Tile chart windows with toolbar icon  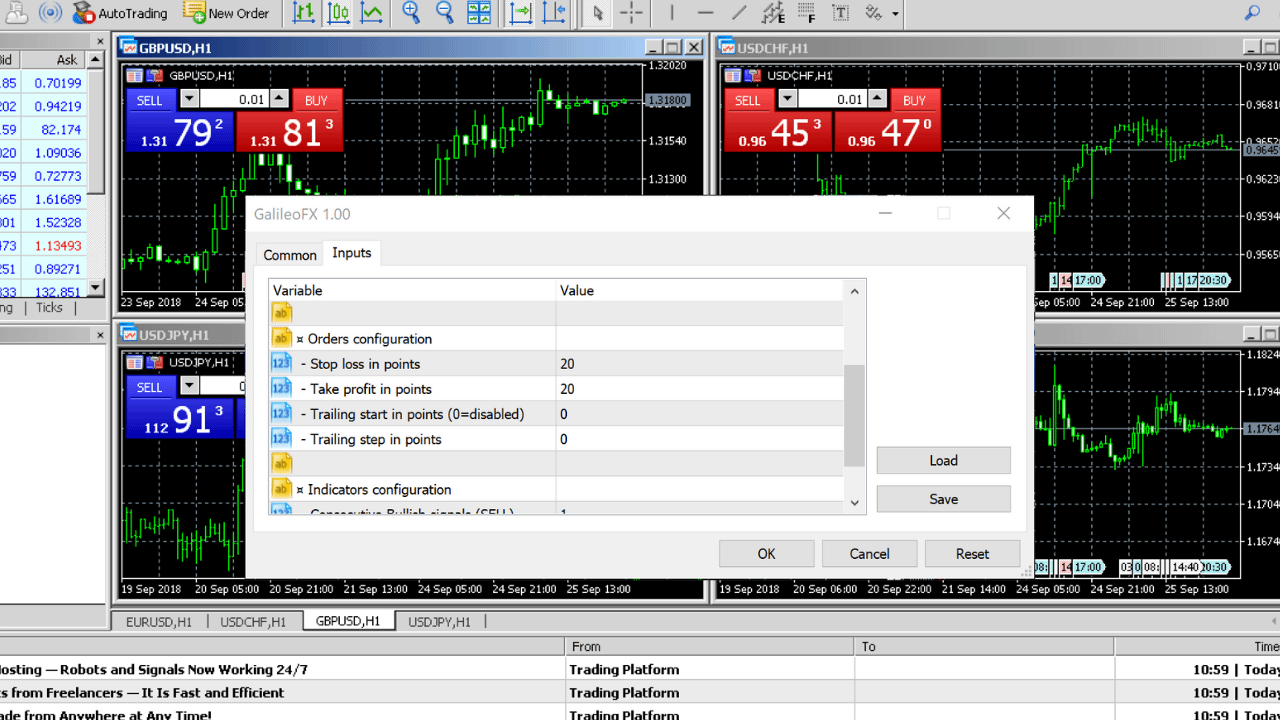[480, 13]
